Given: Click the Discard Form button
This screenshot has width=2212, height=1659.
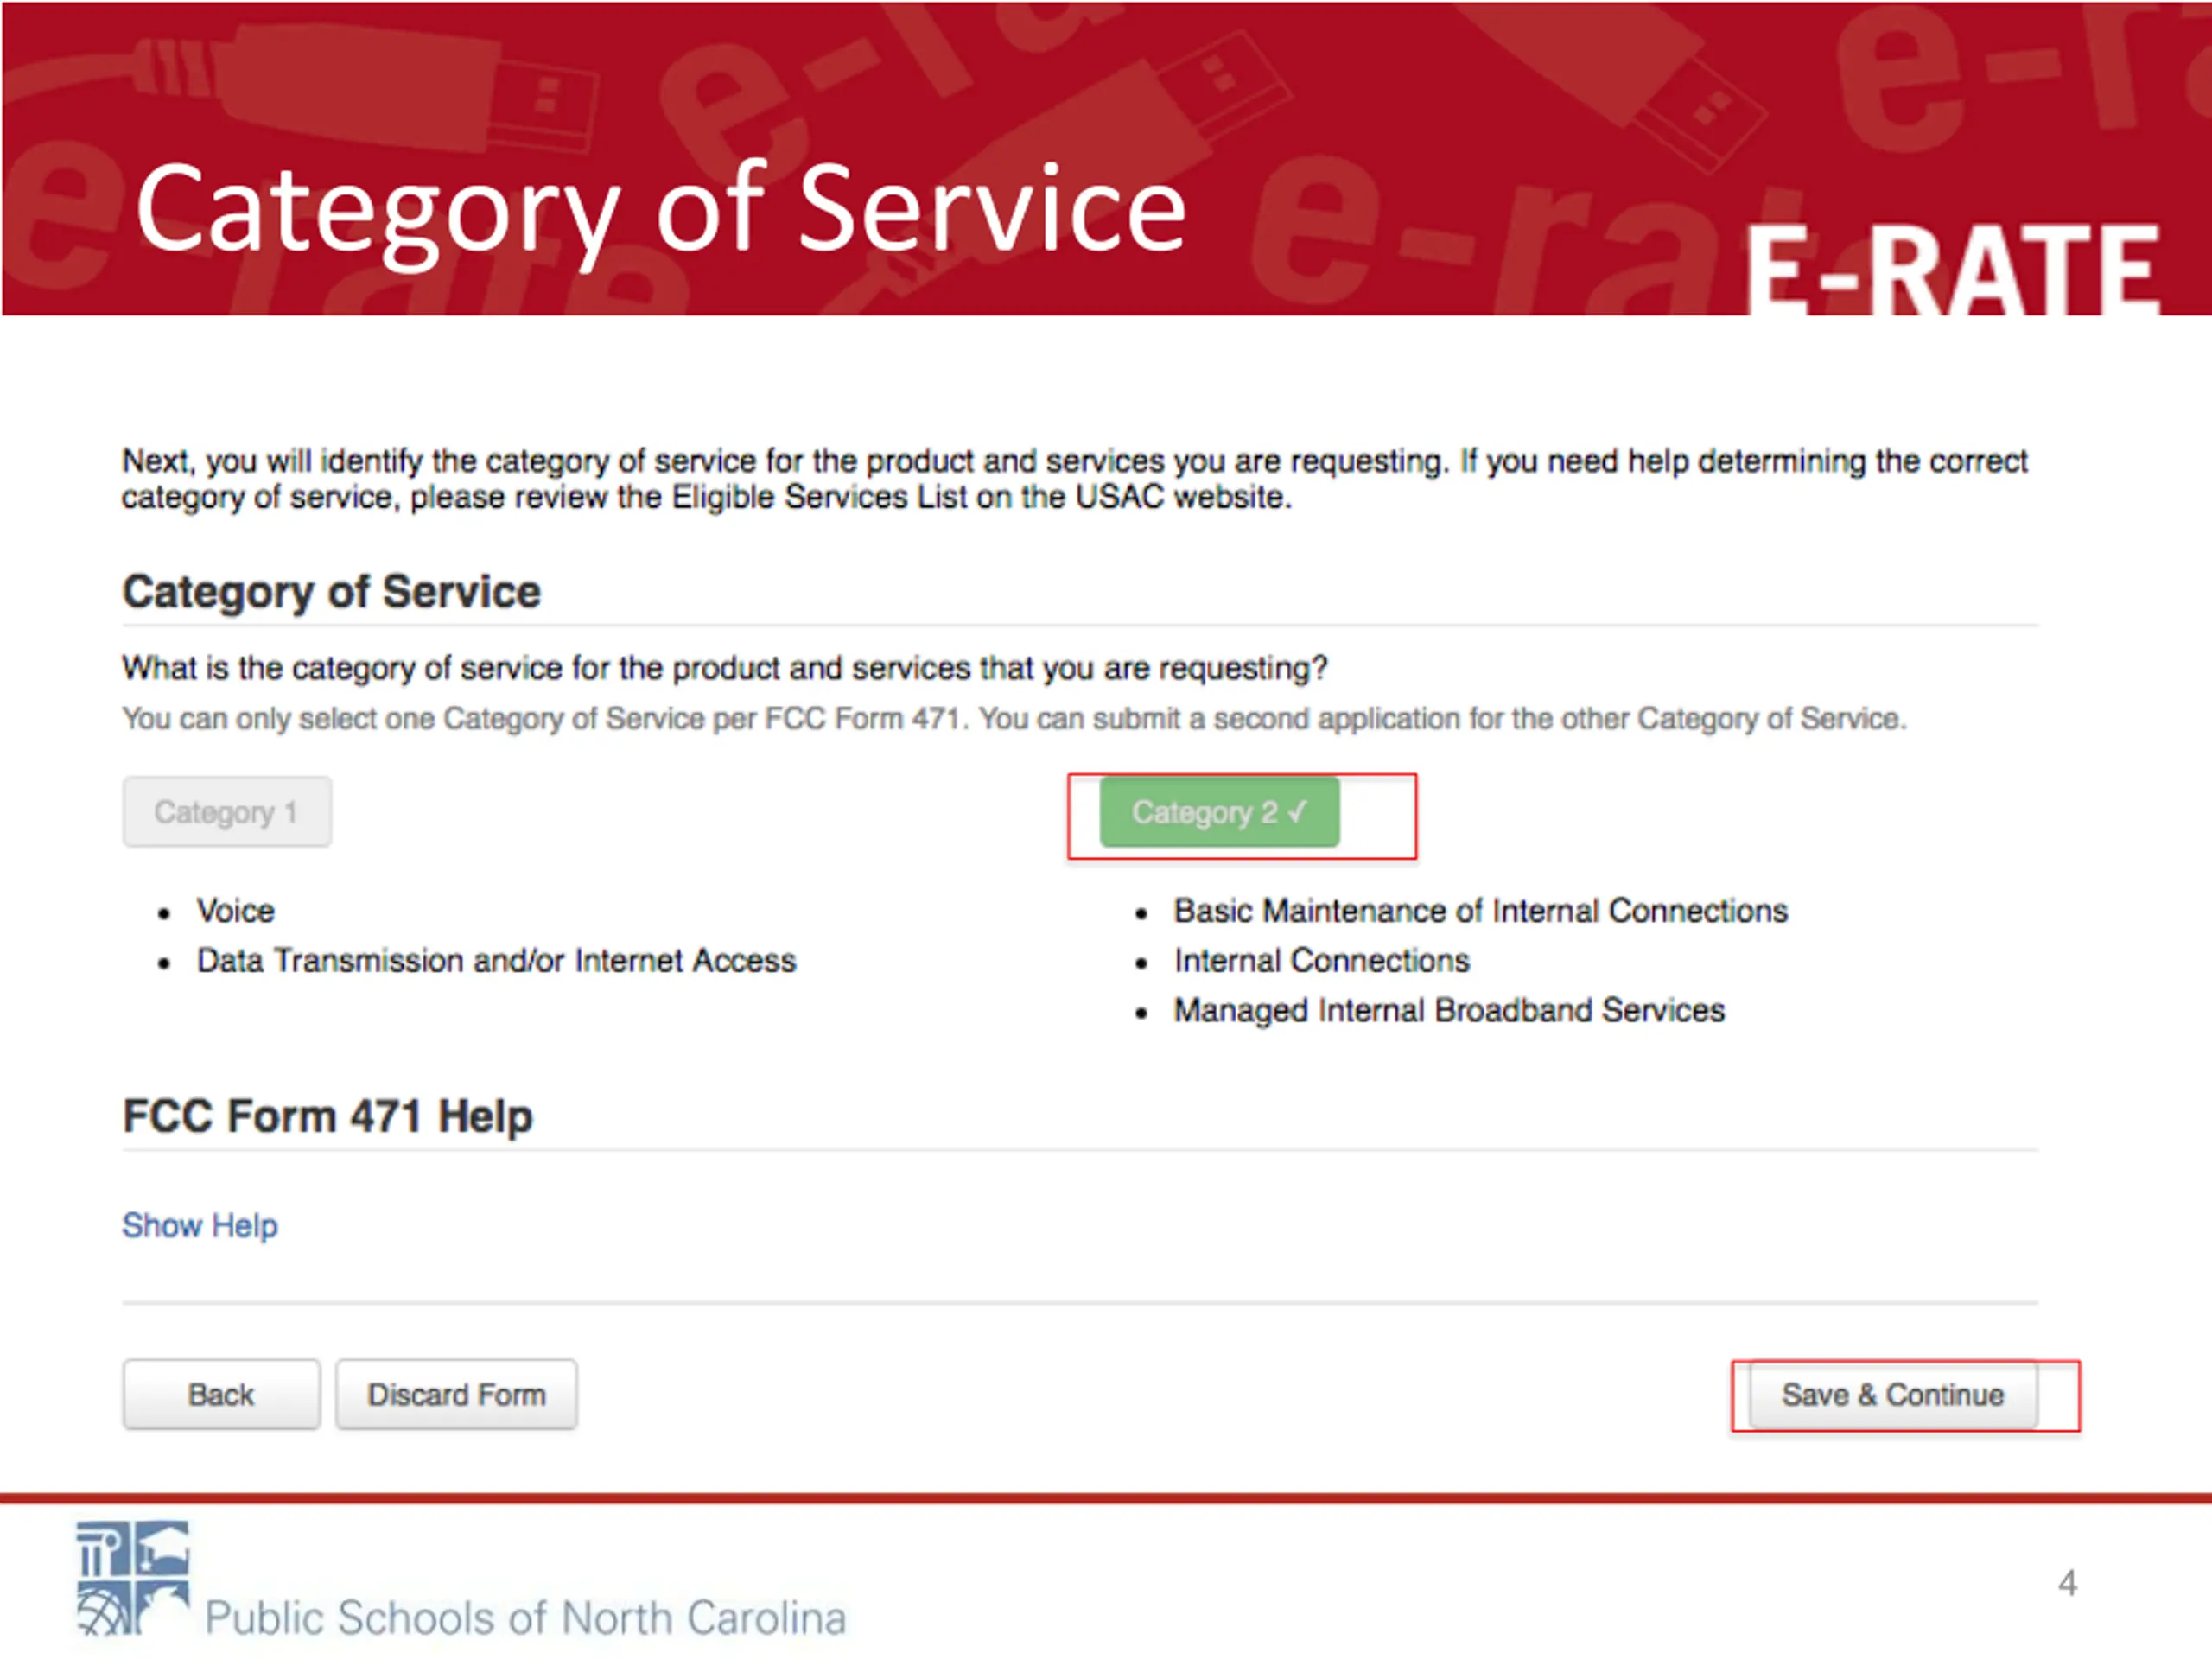Looking at the screenshot, I should click(456, 1394).
